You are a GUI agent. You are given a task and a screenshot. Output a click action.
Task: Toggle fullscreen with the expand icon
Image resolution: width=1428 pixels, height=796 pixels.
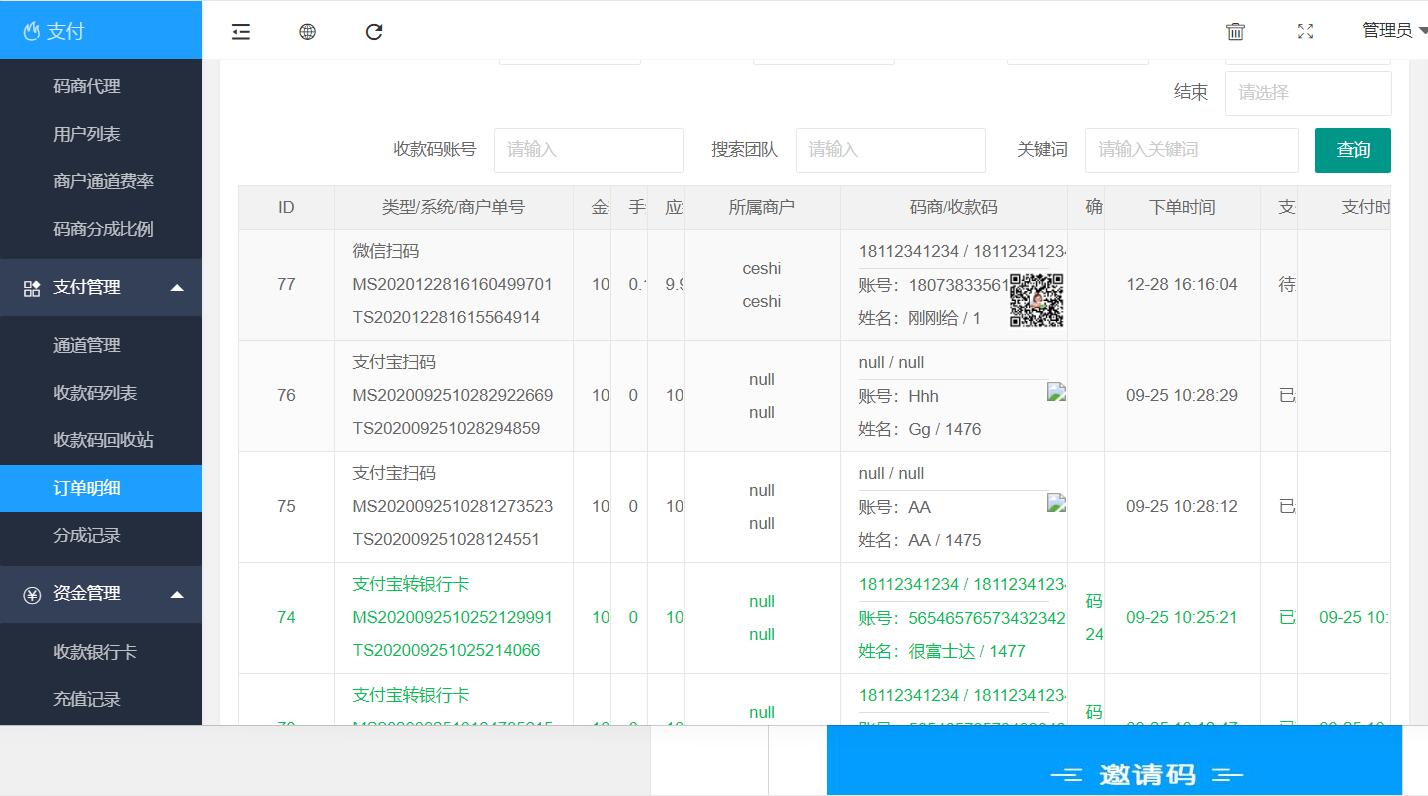click(1305, 32)
